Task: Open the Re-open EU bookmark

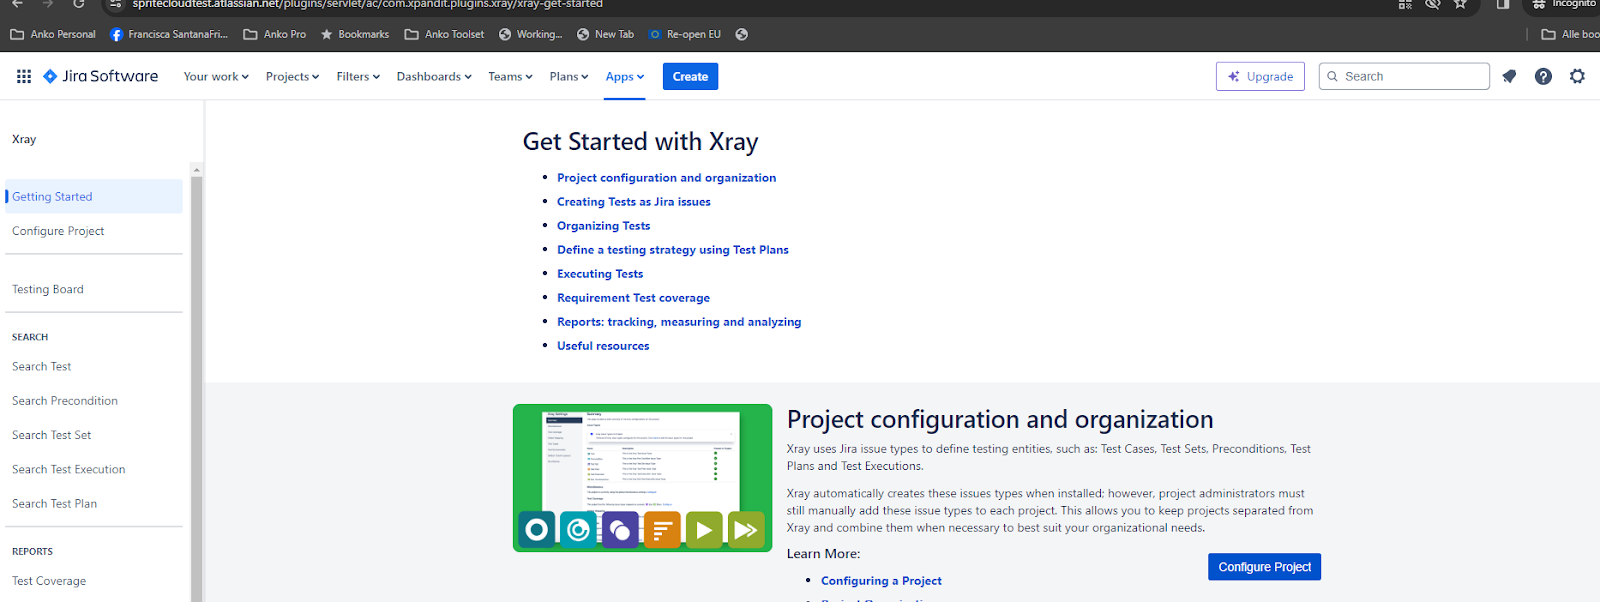Action: [685, 34]
